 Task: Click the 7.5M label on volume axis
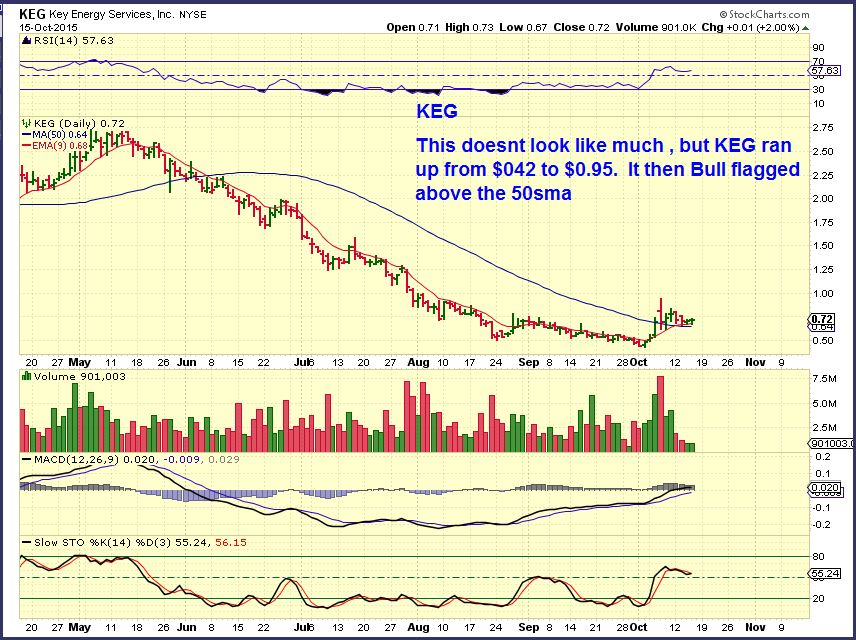[825, 379]
